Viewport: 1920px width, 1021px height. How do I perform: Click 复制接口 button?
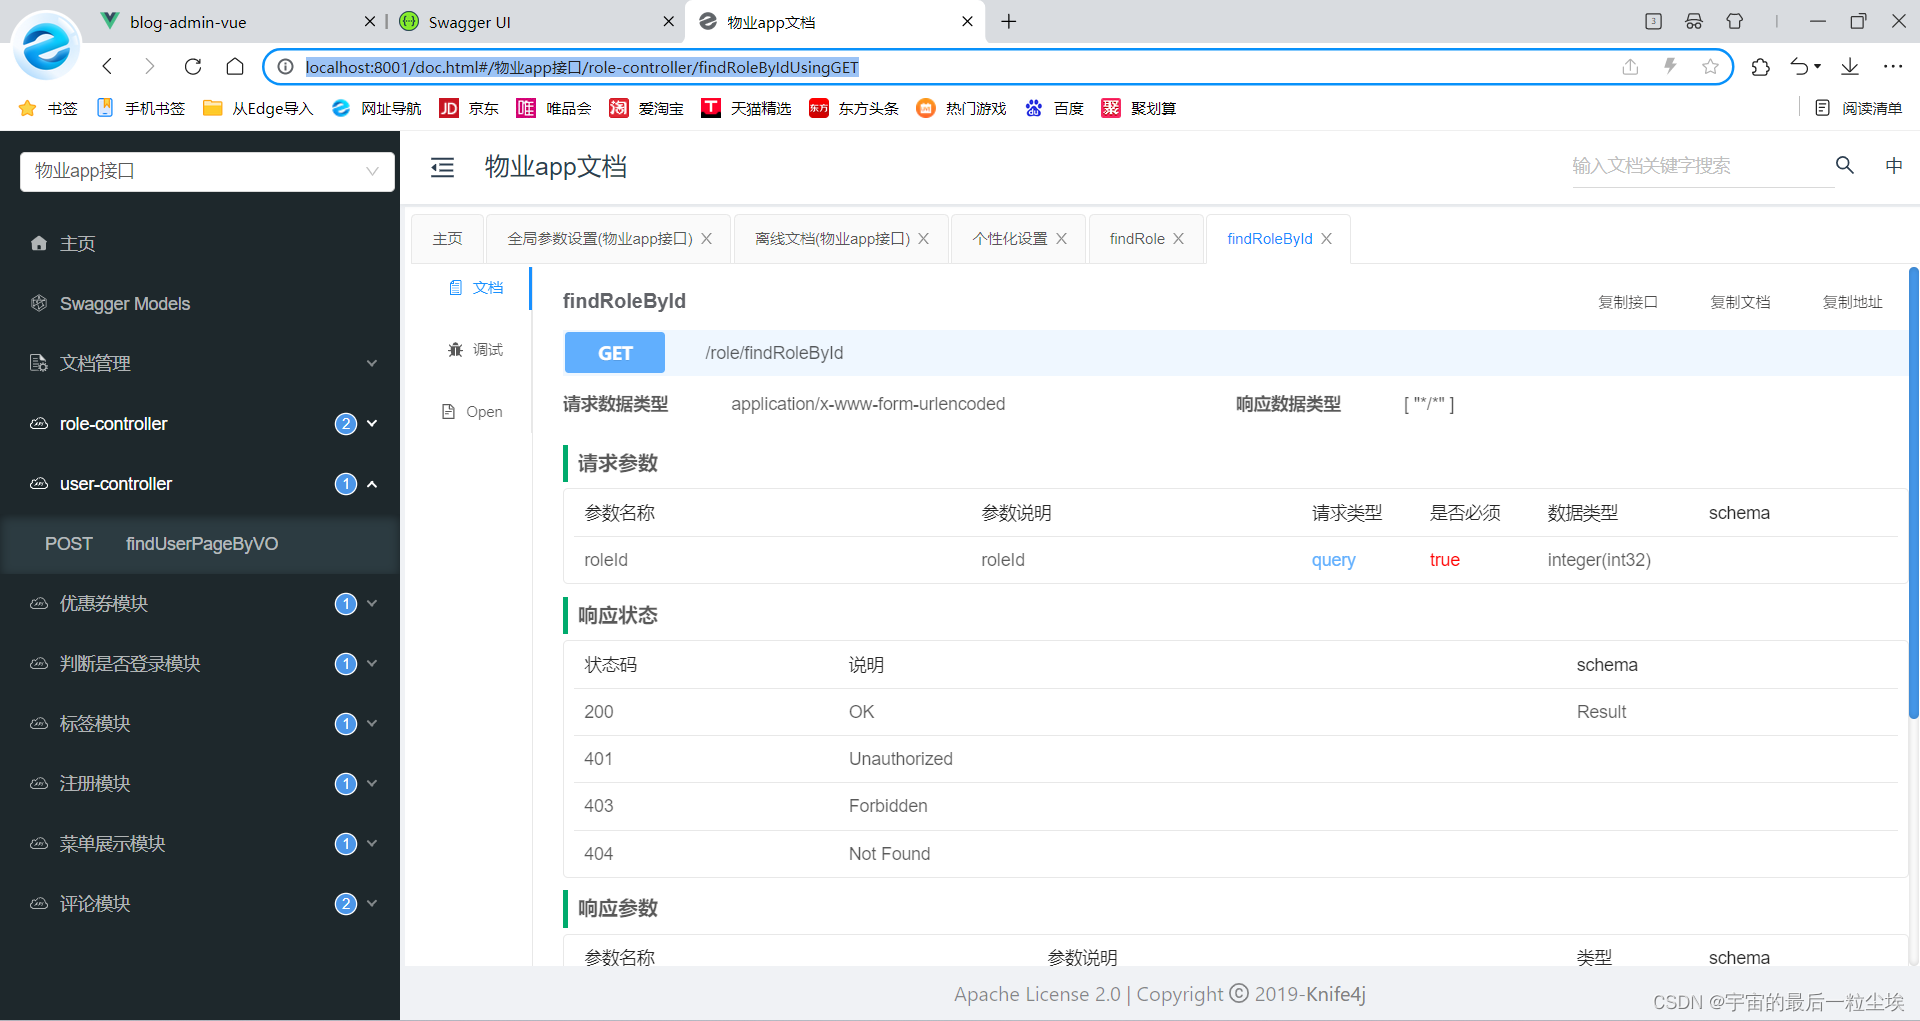point(1628,302)
